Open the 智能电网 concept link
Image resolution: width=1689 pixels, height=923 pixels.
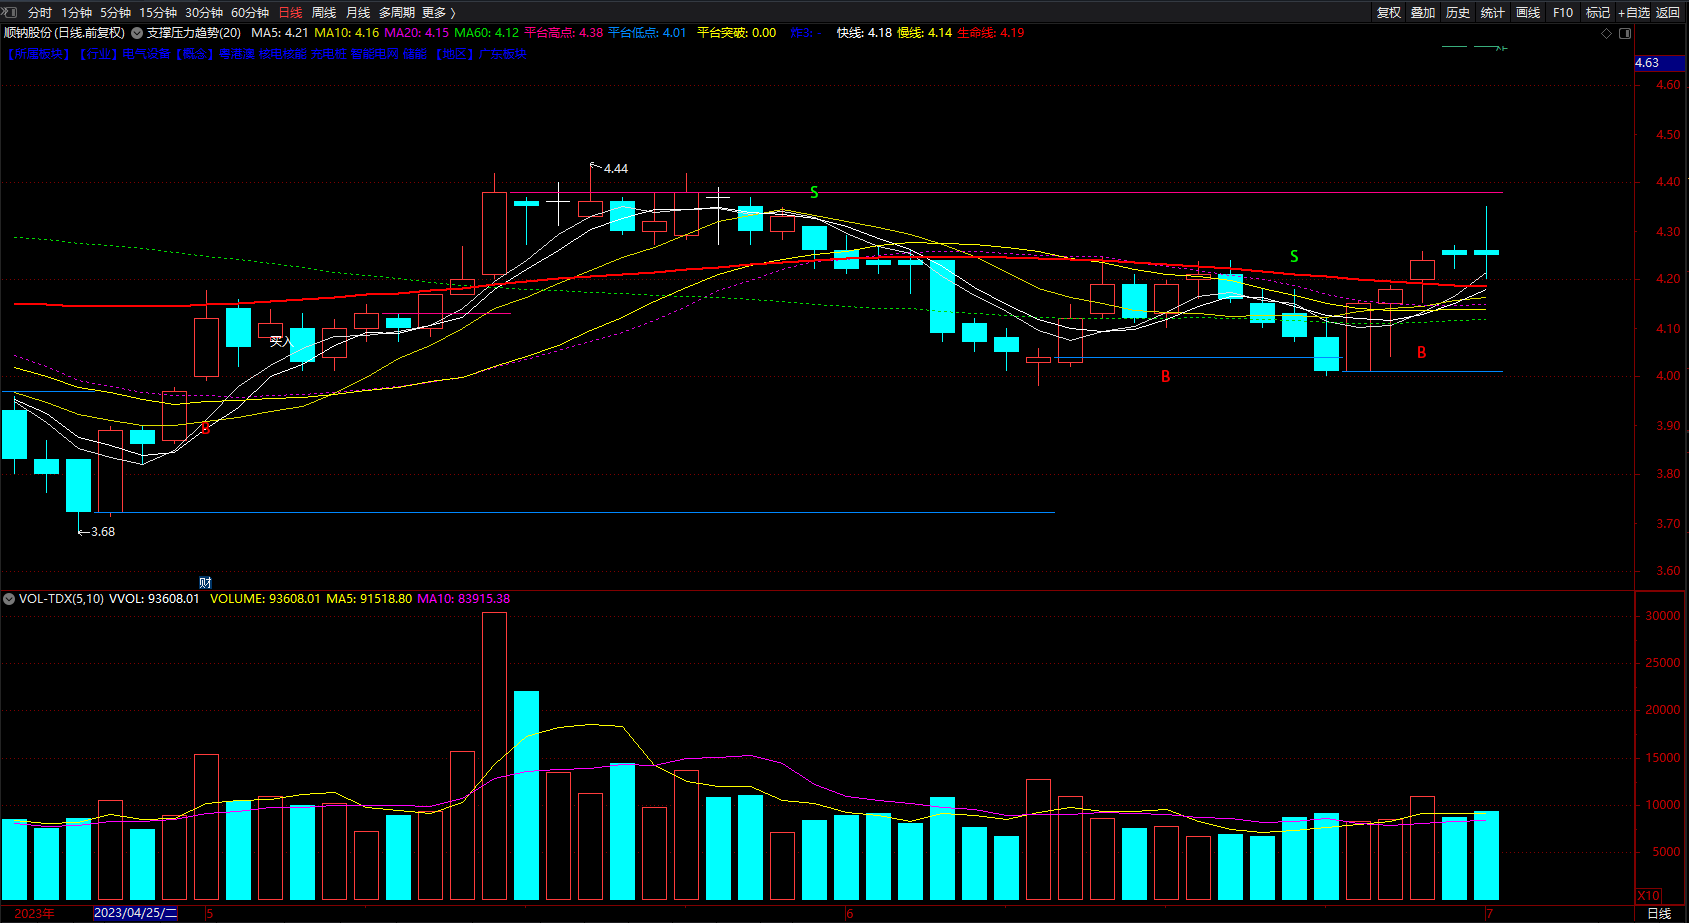[x=374, y=54]
